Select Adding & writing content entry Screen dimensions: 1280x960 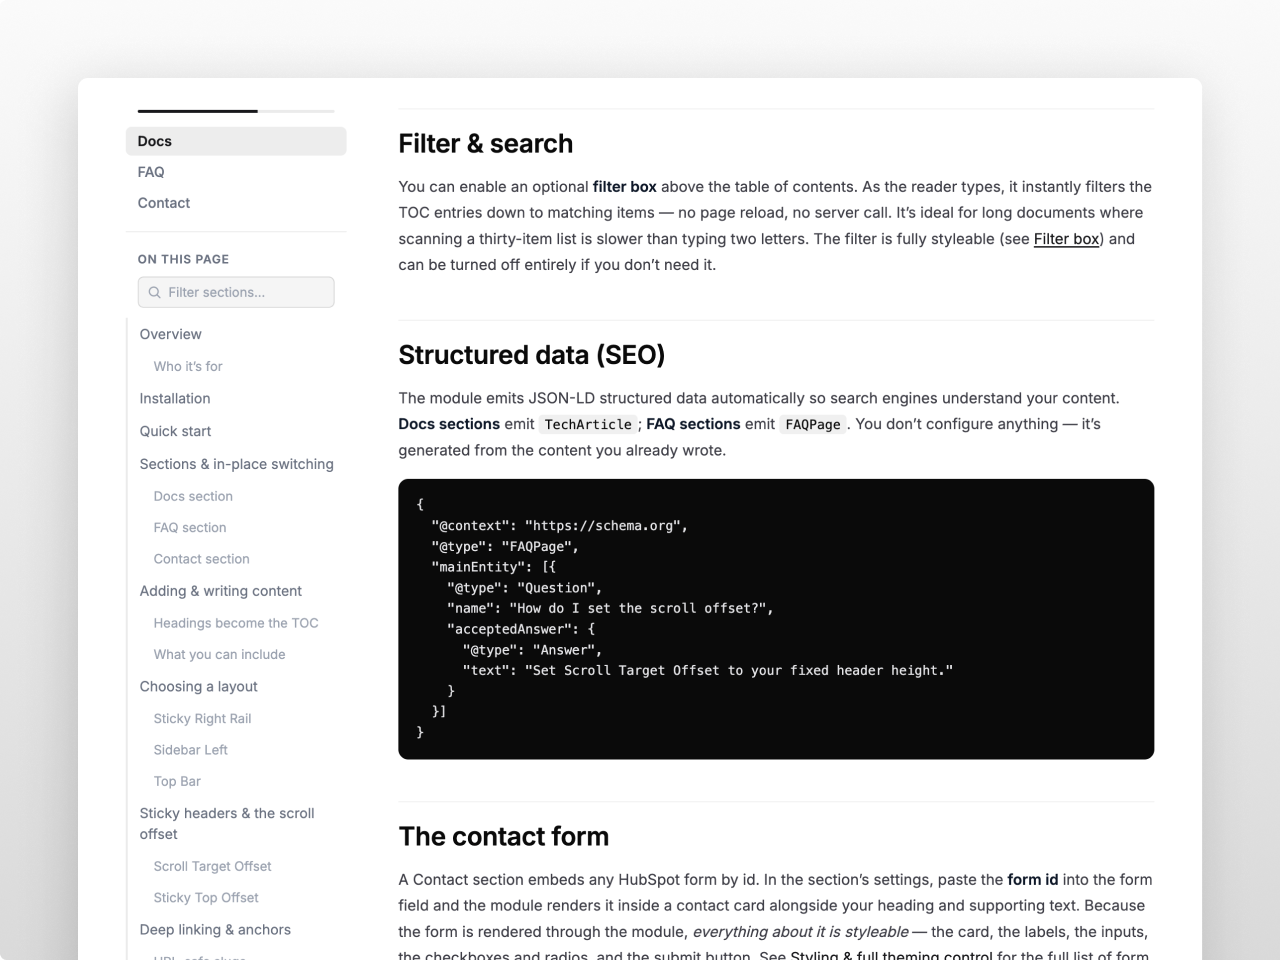pos(220,591)
